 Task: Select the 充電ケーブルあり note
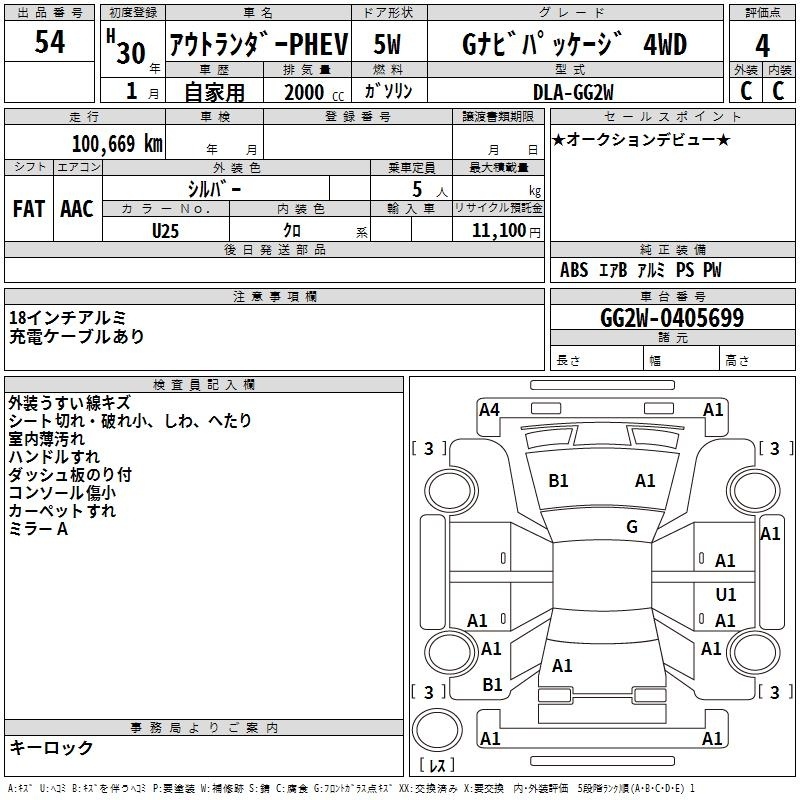point(77,337)
